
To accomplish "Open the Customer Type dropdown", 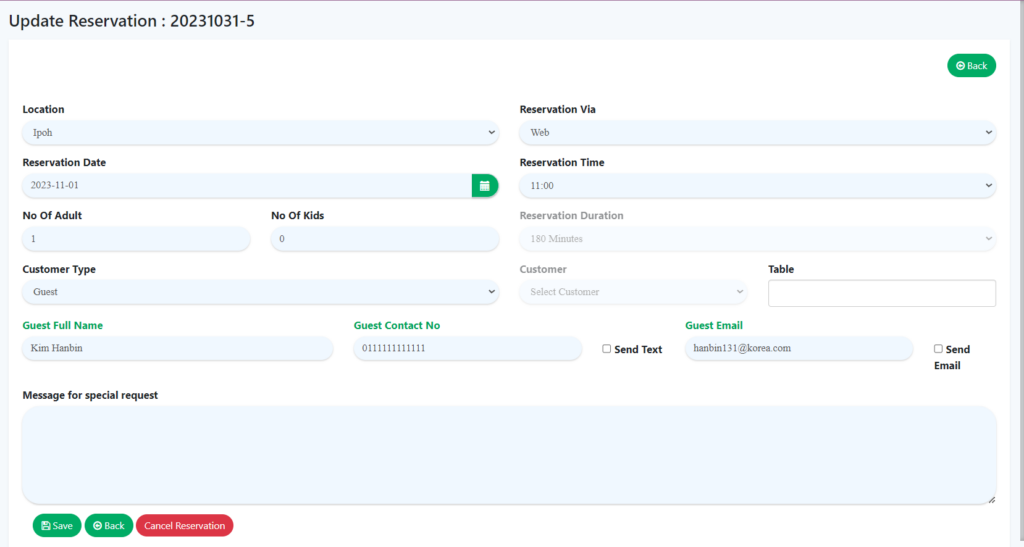I will coord(260,292).
